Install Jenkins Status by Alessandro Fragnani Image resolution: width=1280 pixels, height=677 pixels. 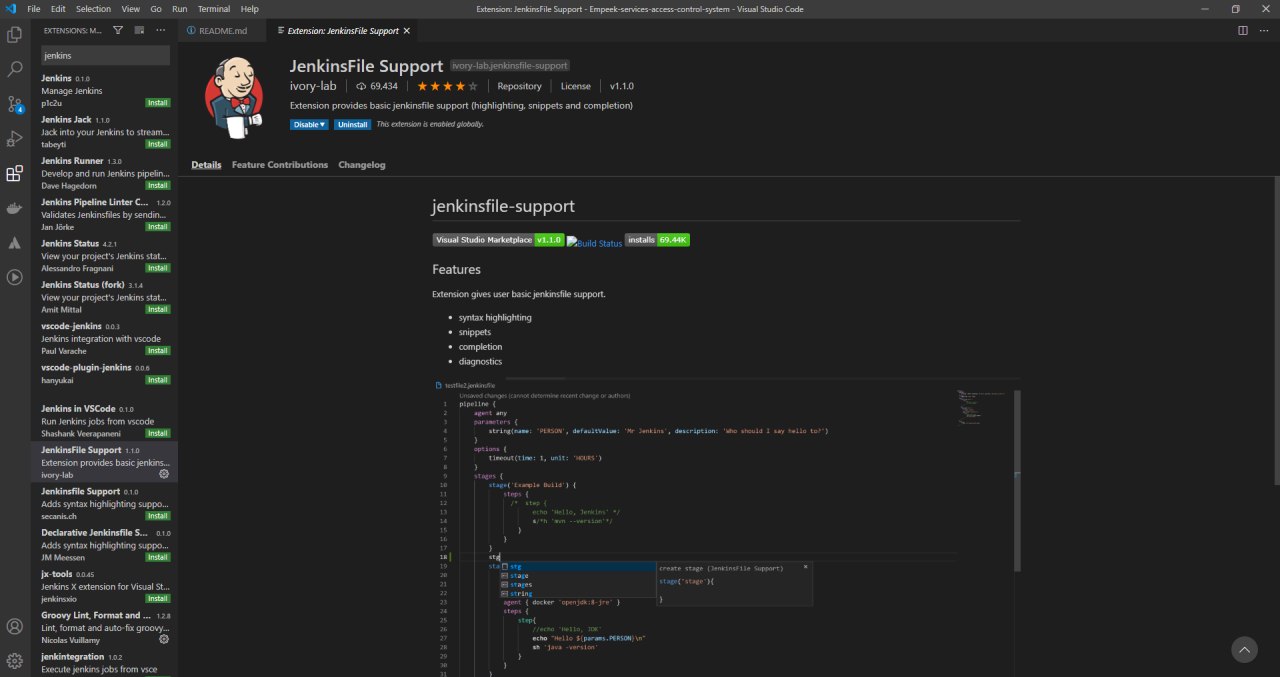(x=158, y=268)
